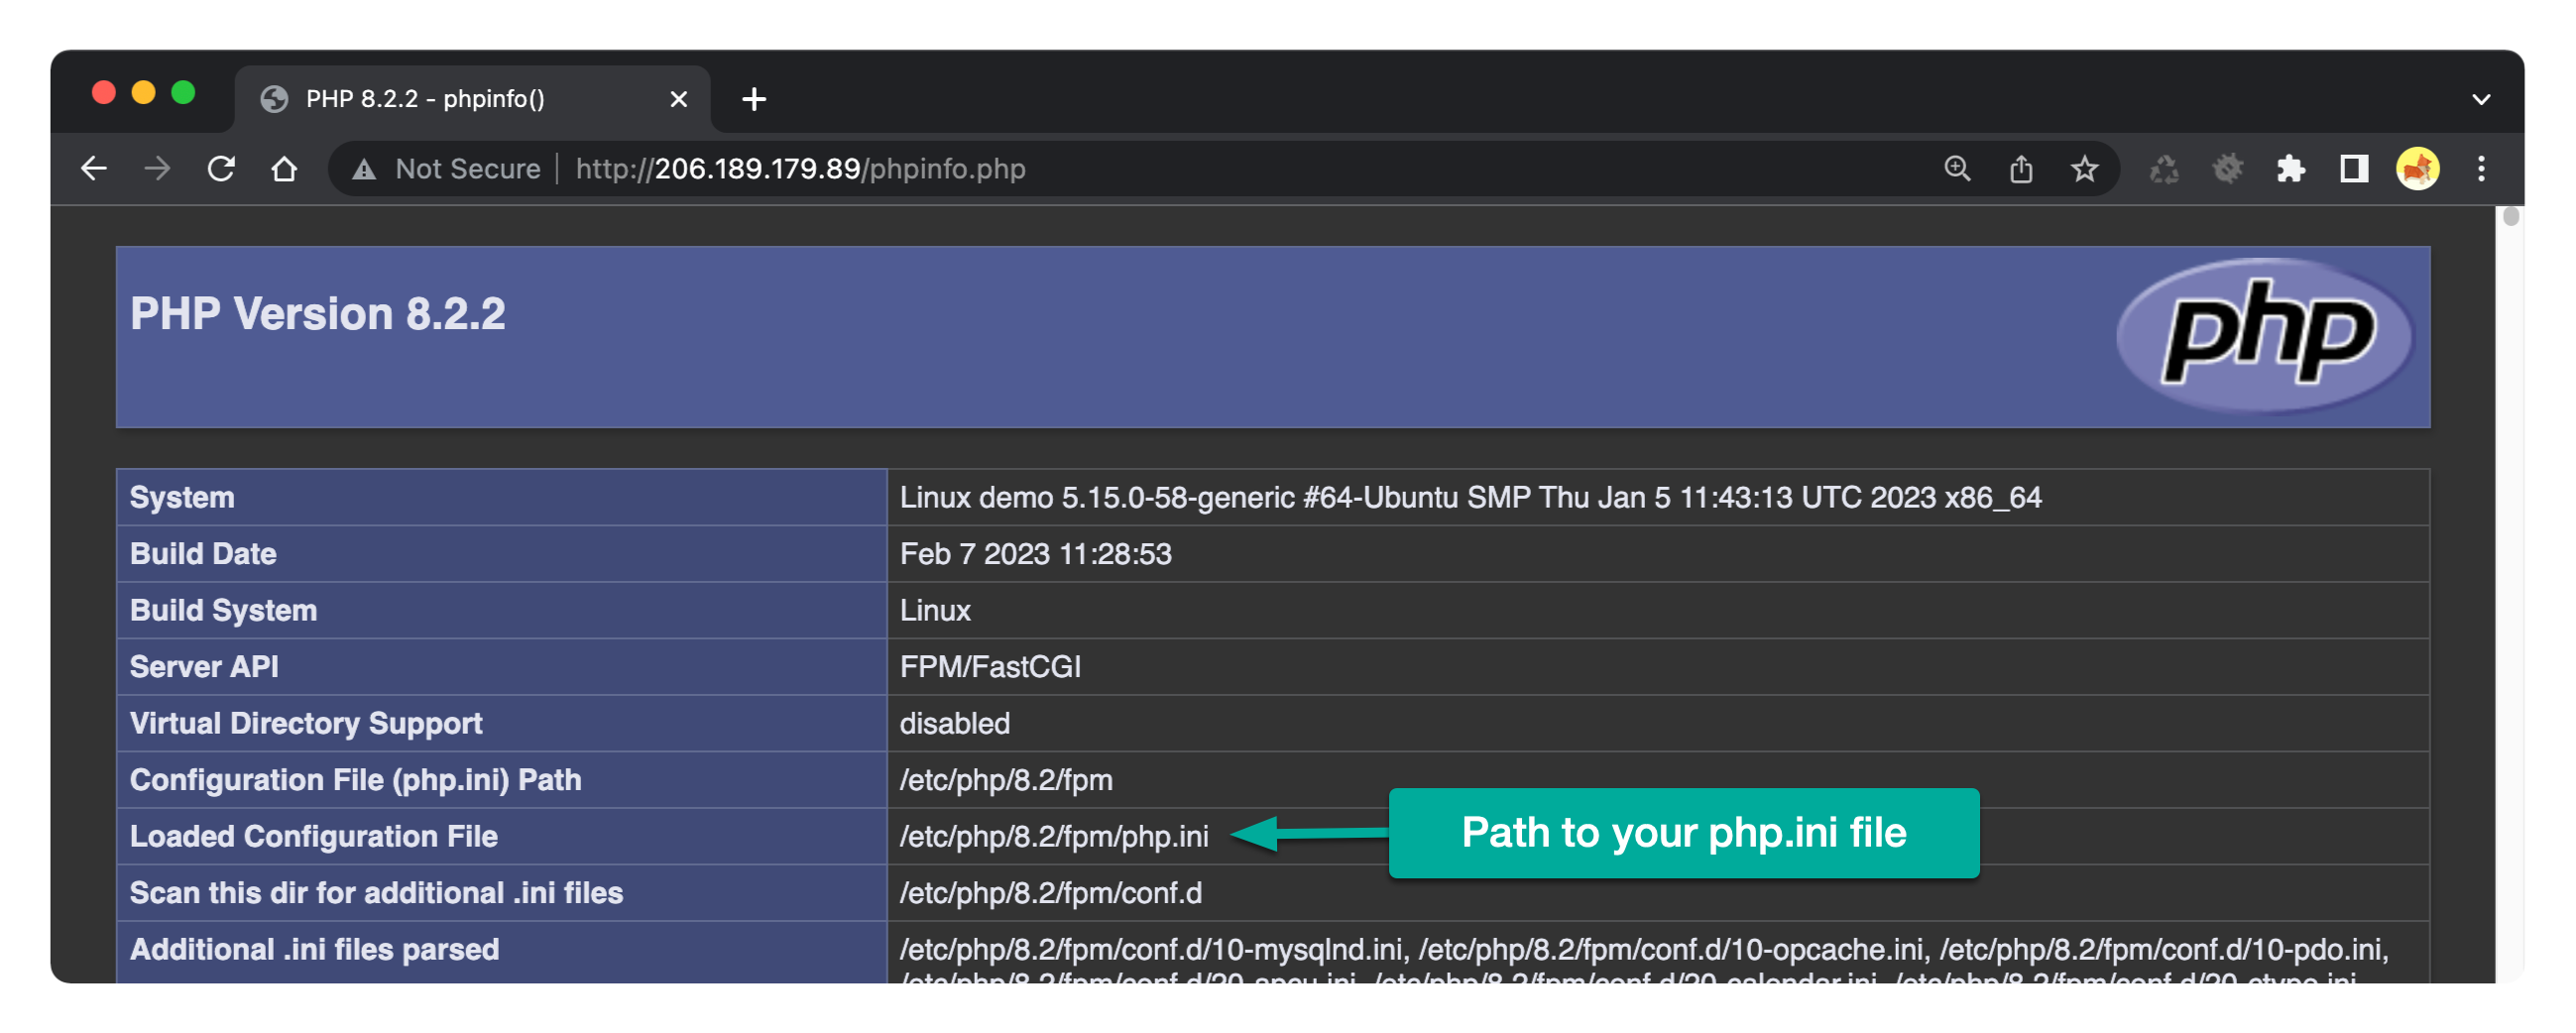
Task: Click the recycle-style extension icon
Action: [x=2164, y=169]
